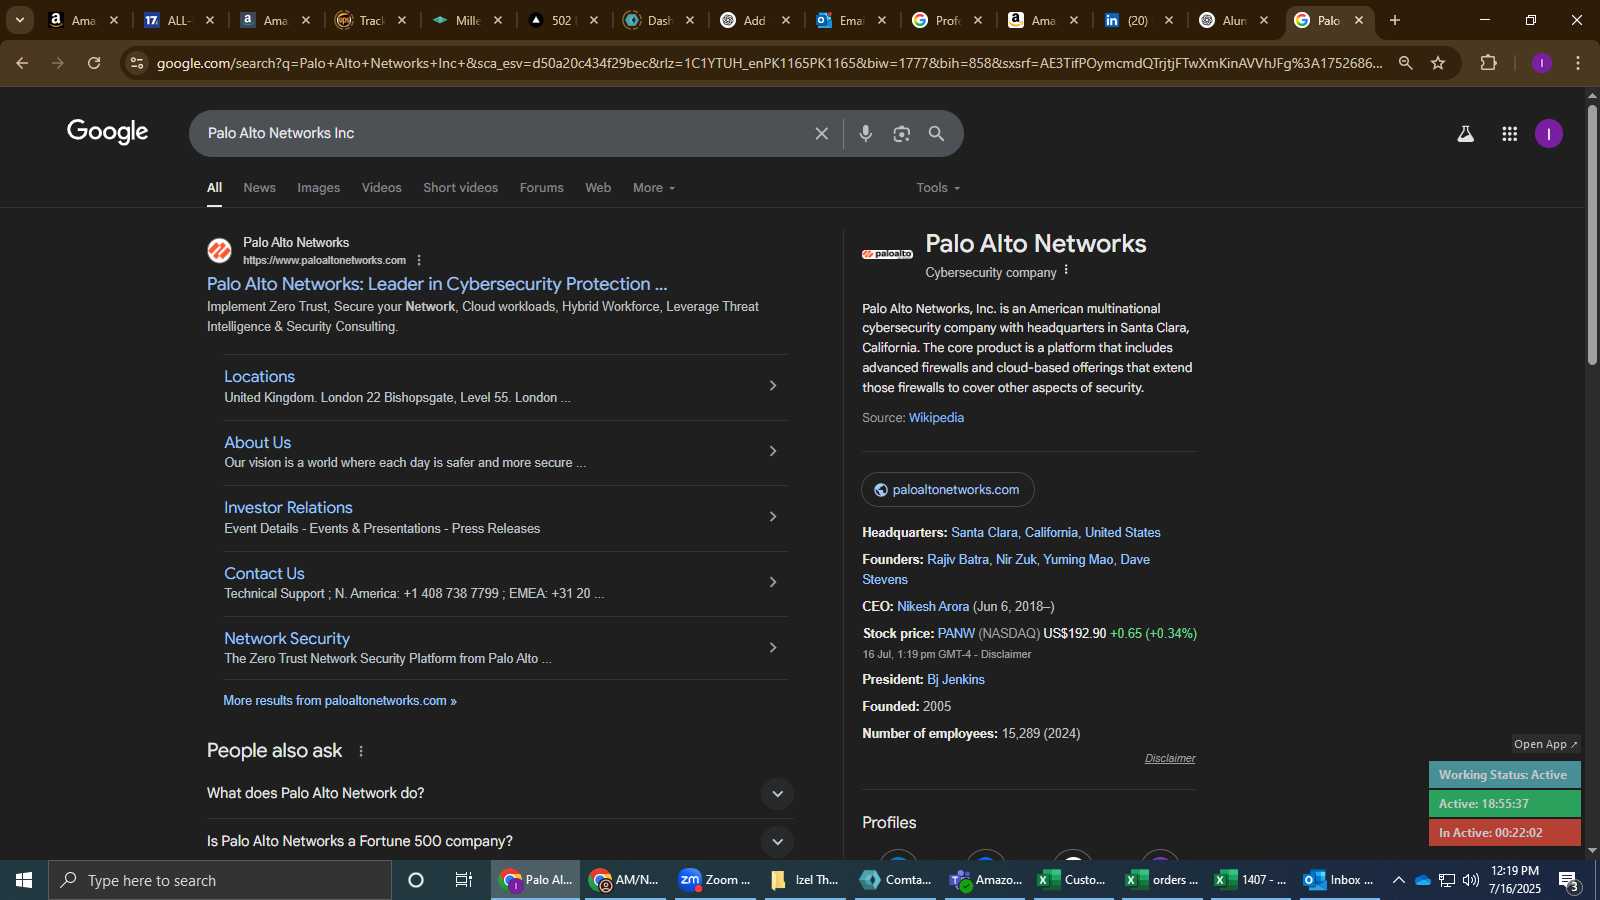
Task: Show hidden system tray icons
Action: point(1398,880)
